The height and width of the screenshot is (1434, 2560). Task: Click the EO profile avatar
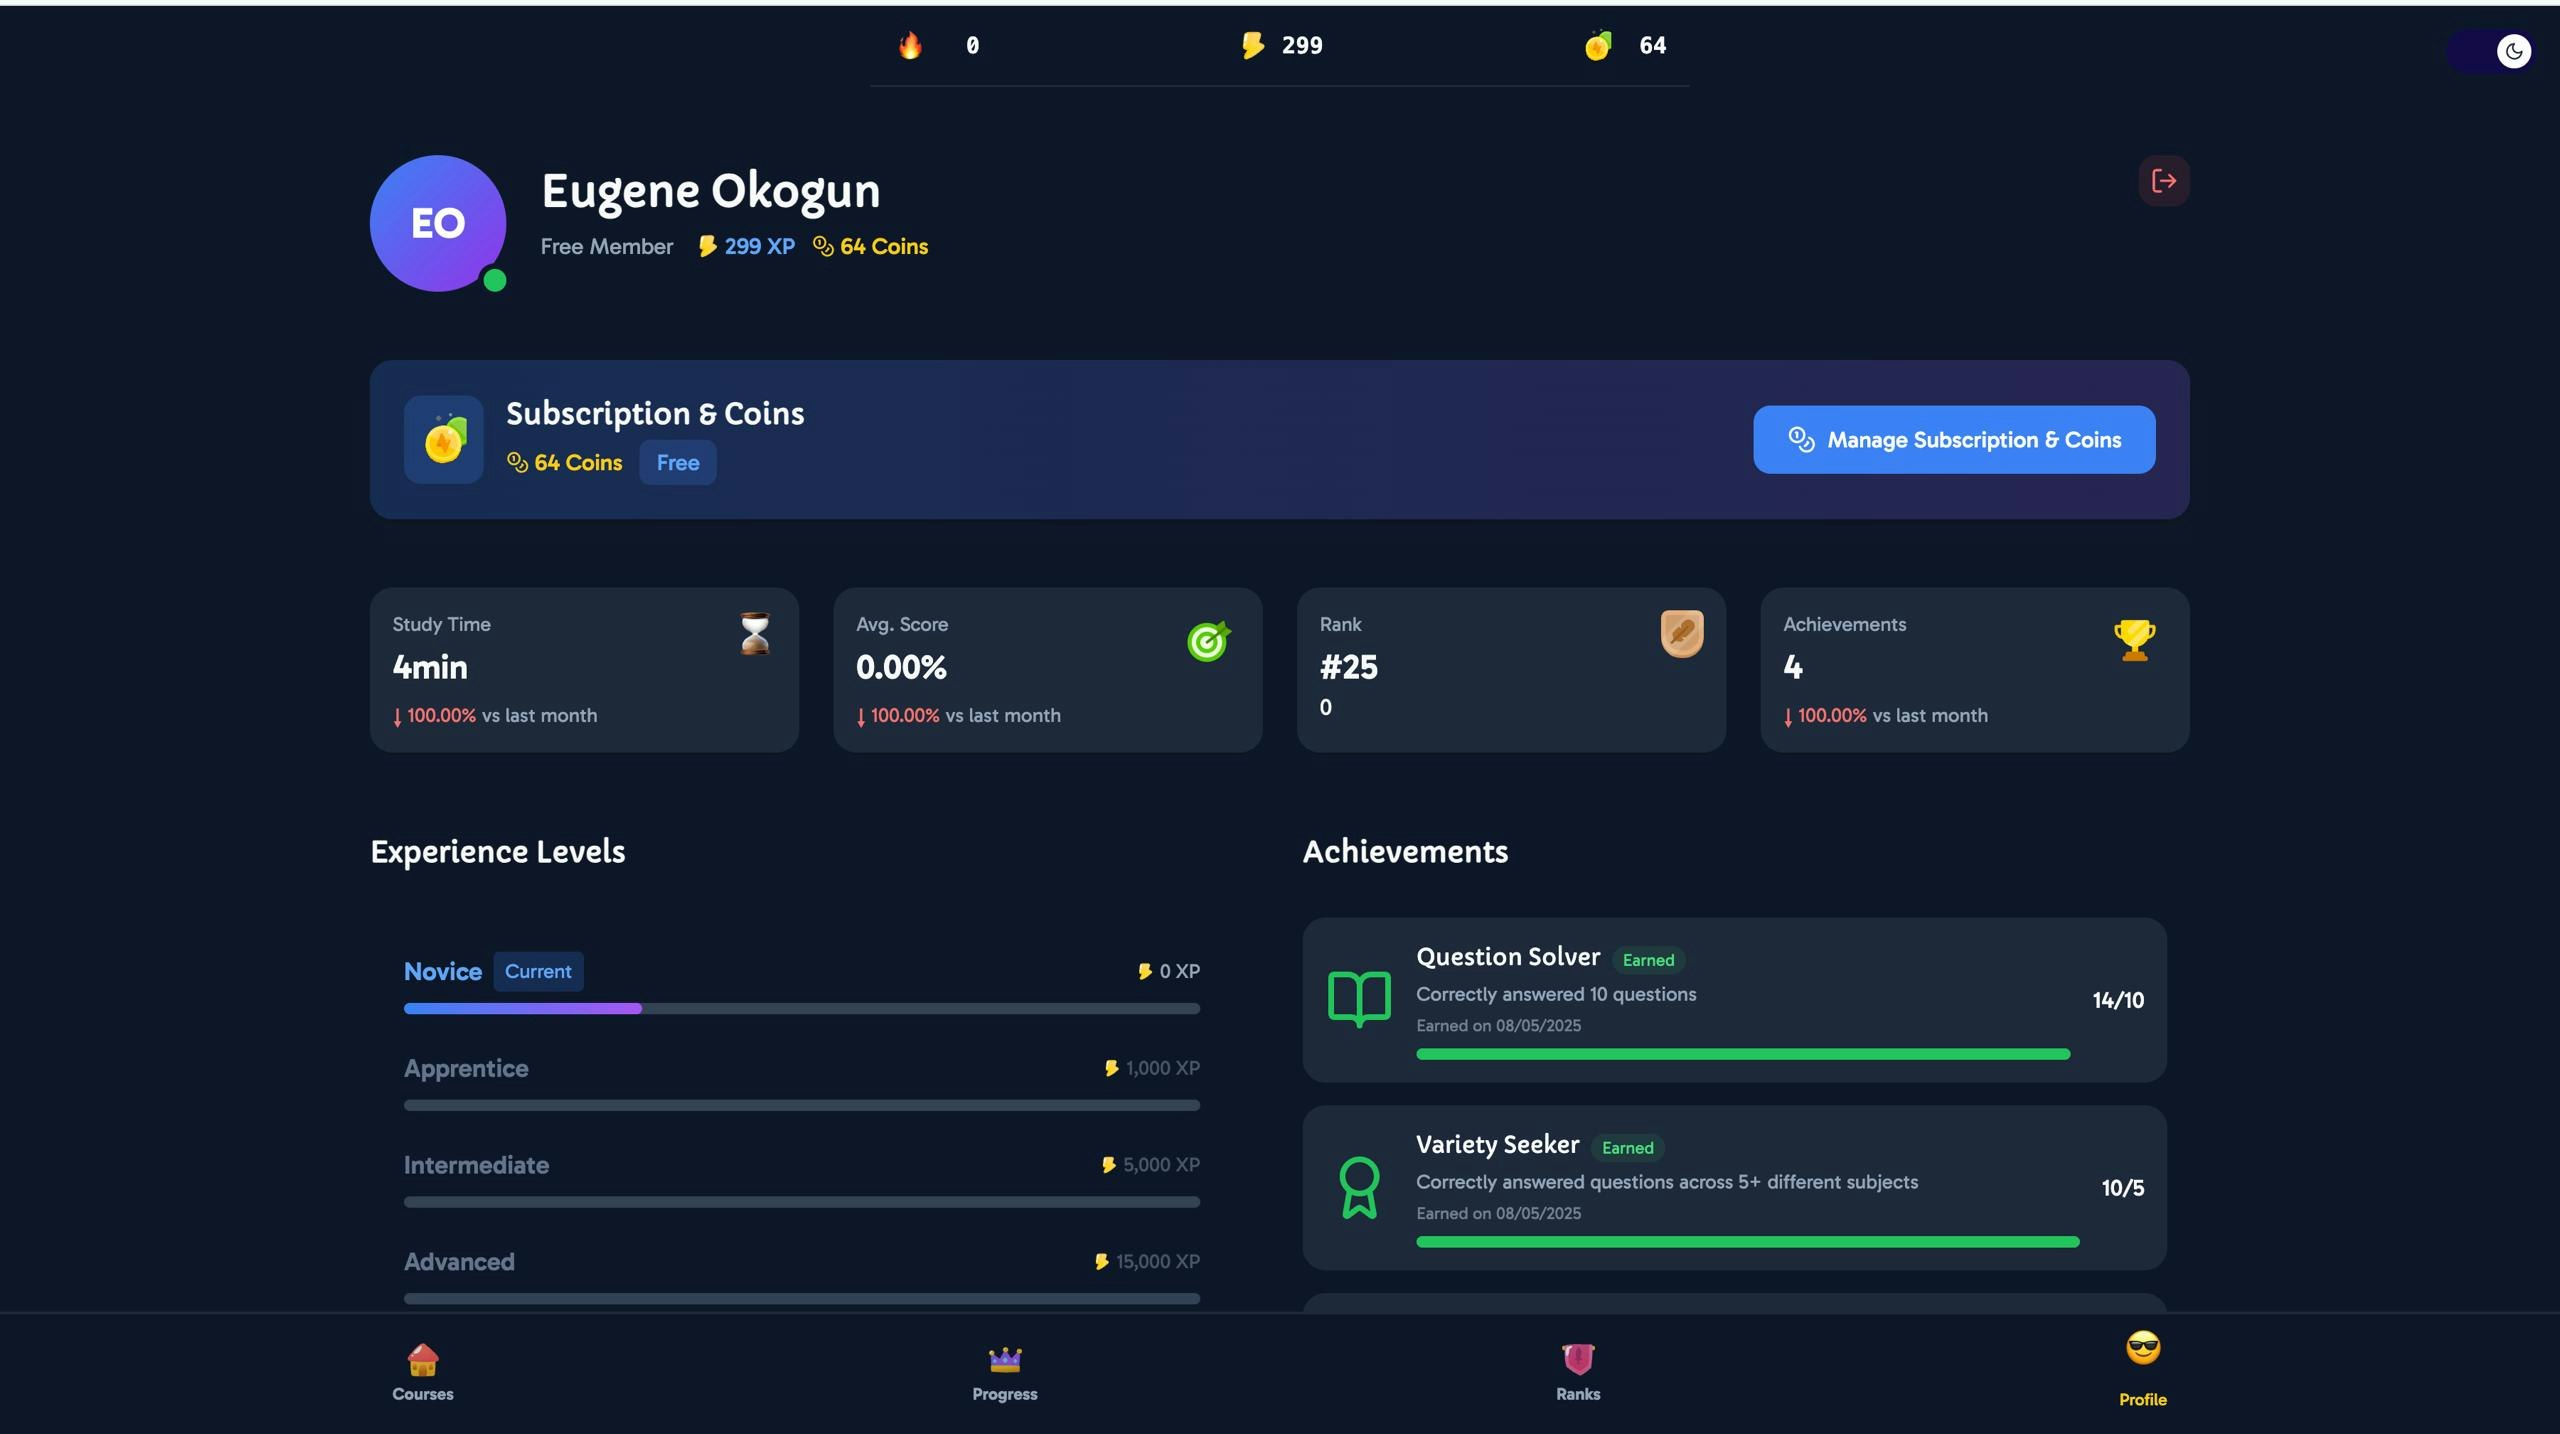[x=438, y=223]
